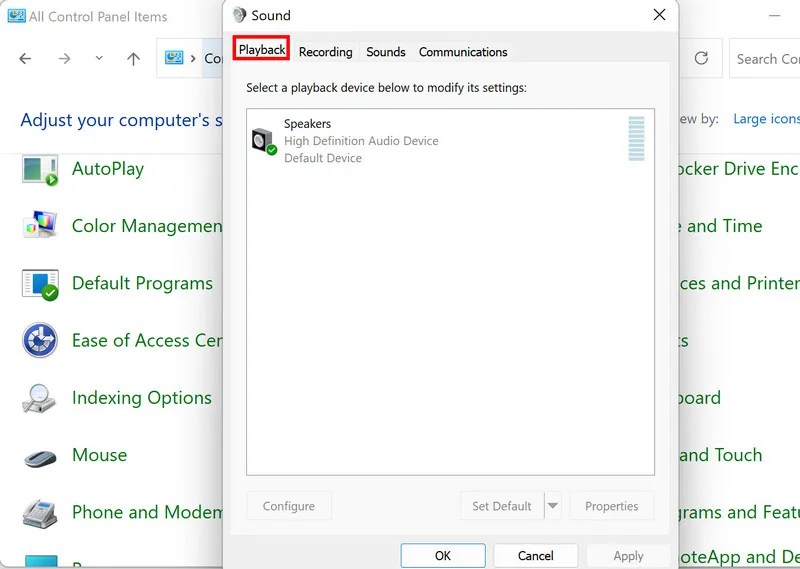The width and height of the screenshot is (800, 569).
Task: Refresh the Control Panel window
Action: tap(701, 58)
